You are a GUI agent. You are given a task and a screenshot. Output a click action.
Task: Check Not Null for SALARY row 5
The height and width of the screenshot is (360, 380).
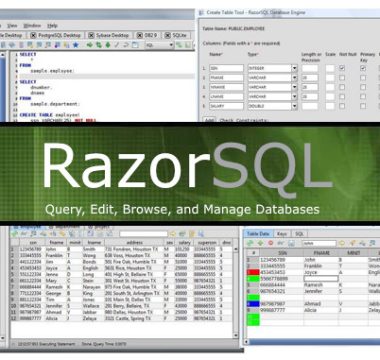coord(342,106)
